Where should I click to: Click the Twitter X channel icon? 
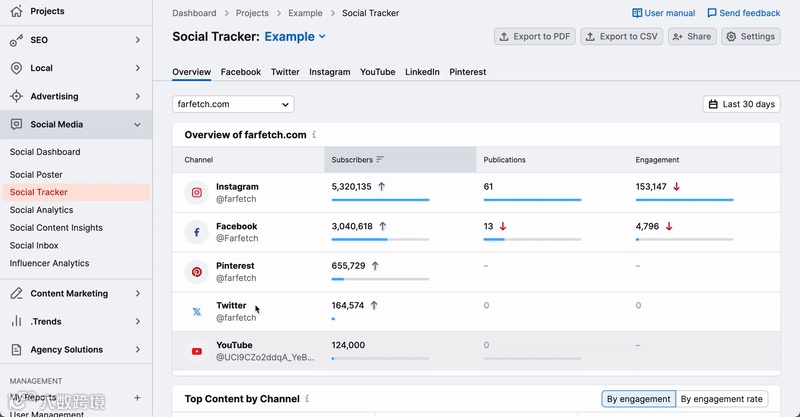pyautogui.click(x=197, y=312)
